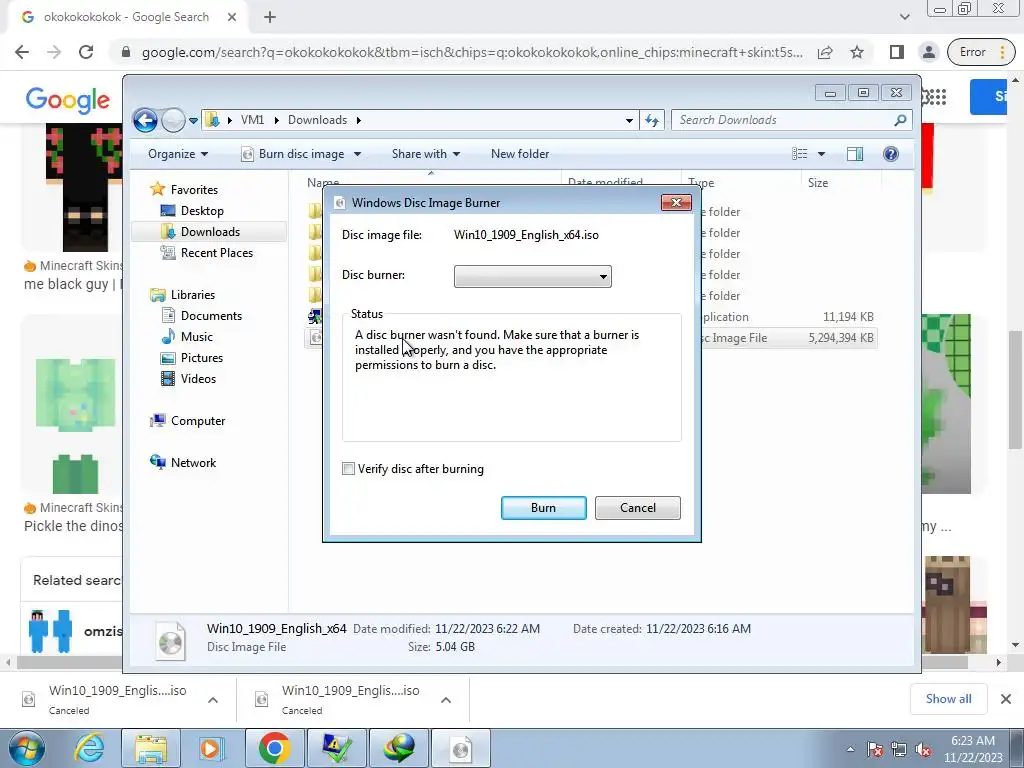Click the Burn button
1024x768 pixels.
[543, 507]
